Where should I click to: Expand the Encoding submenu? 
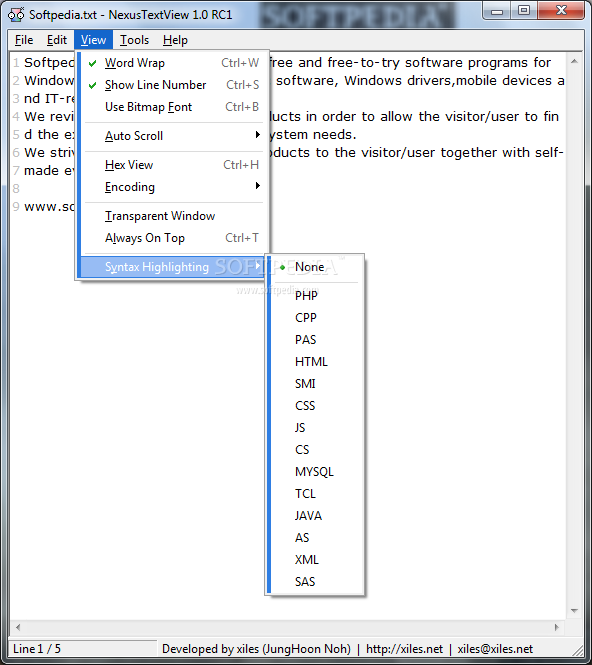click(x=174, y=187)
